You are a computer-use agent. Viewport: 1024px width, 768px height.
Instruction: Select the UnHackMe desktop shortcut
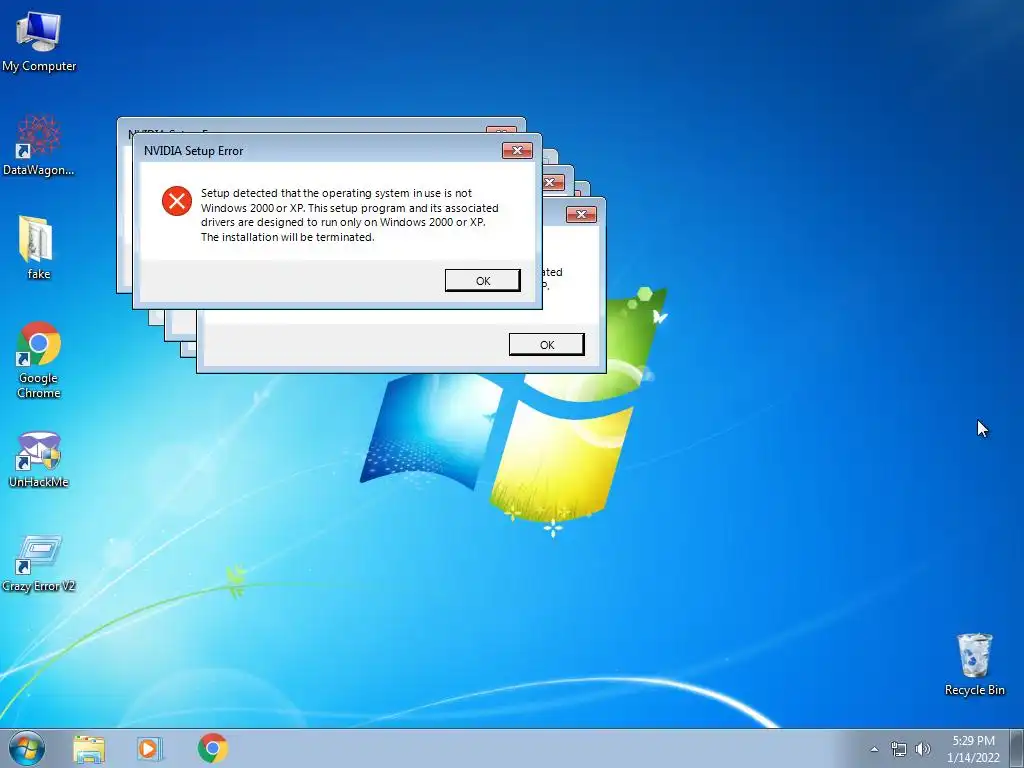coord(39,458)
